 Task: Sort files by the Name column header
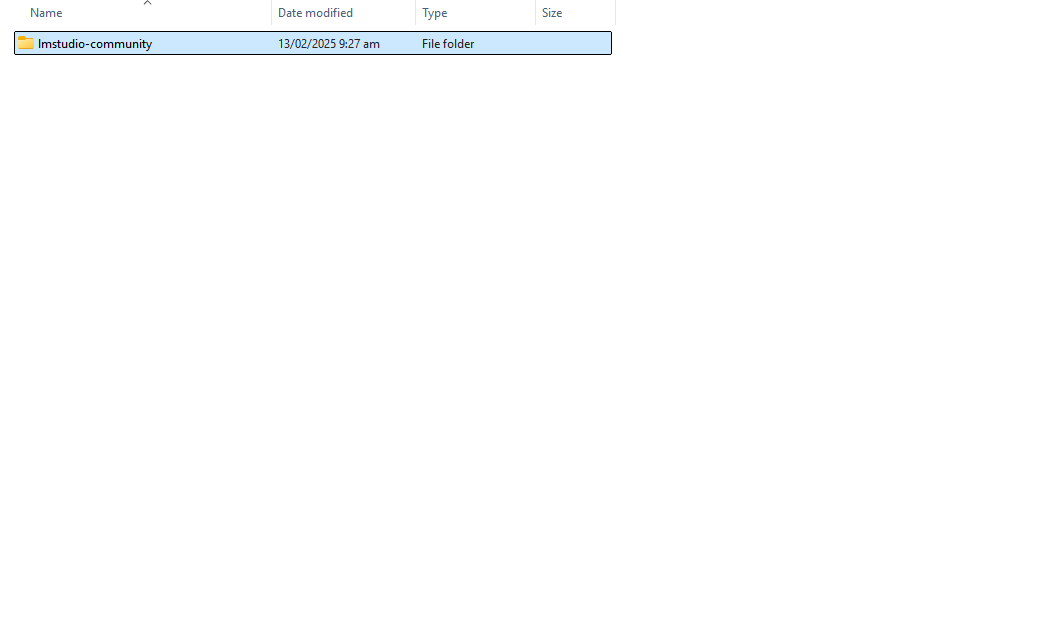pyautogui.click(x=46, y=13)
